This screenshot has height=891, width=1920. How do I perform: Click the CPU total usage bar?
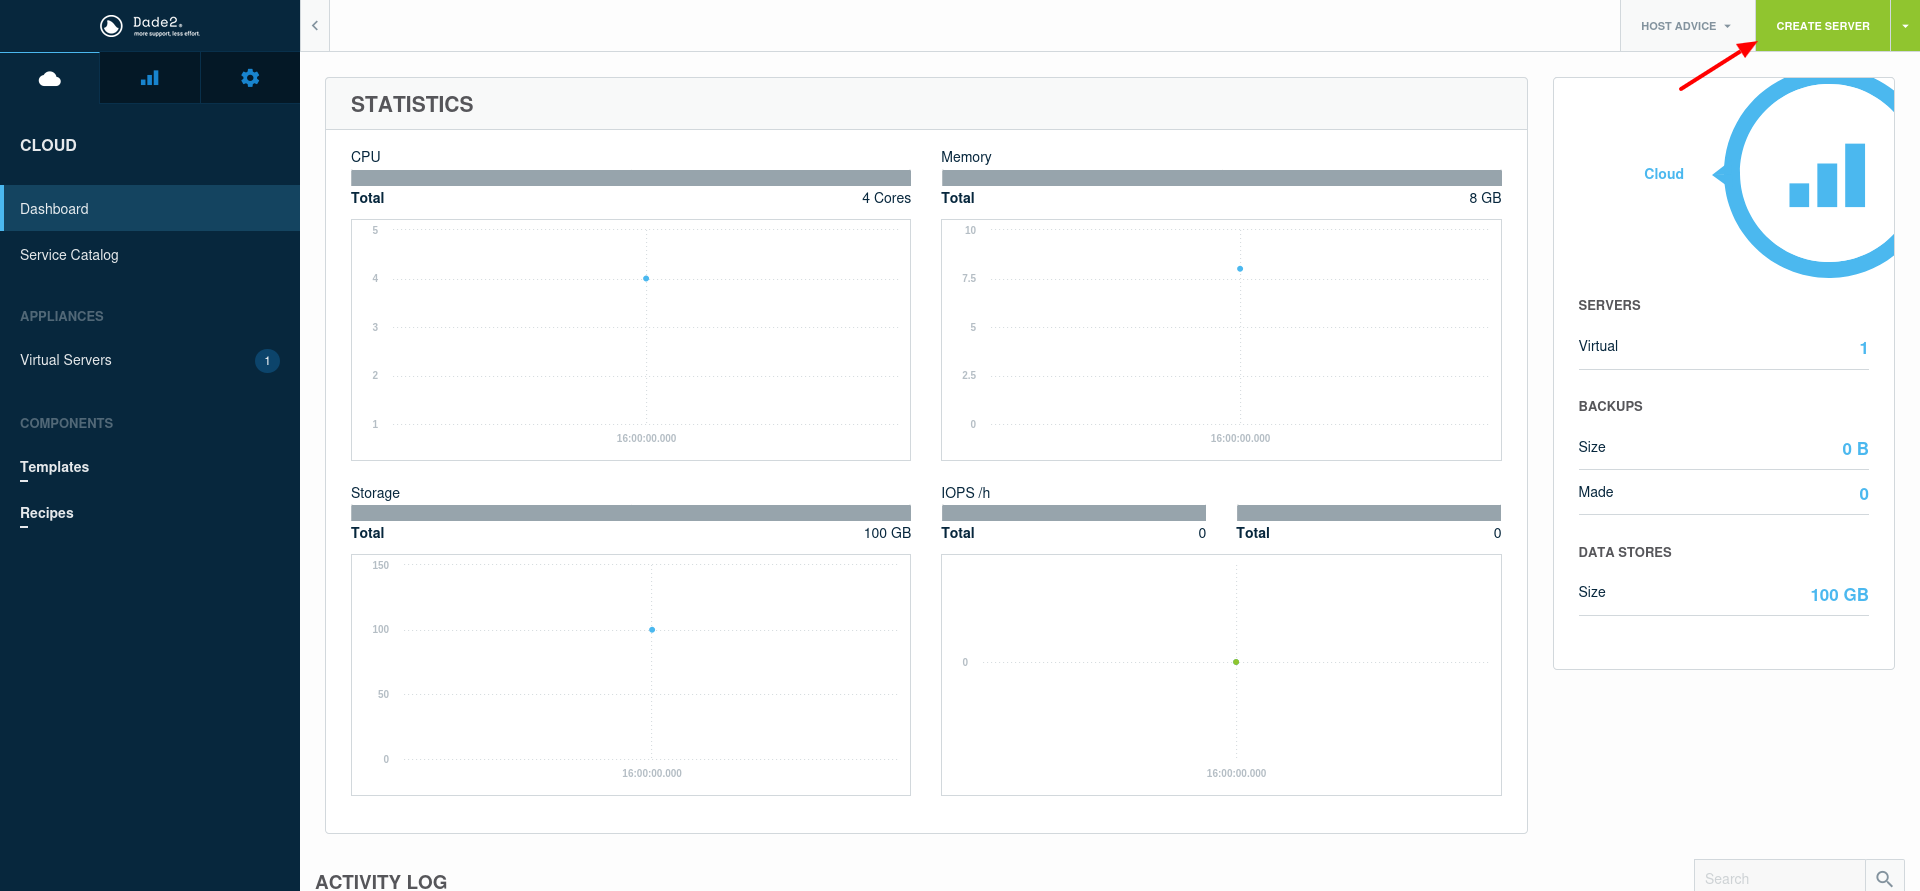pyautogui.click(x=631, y=178)
